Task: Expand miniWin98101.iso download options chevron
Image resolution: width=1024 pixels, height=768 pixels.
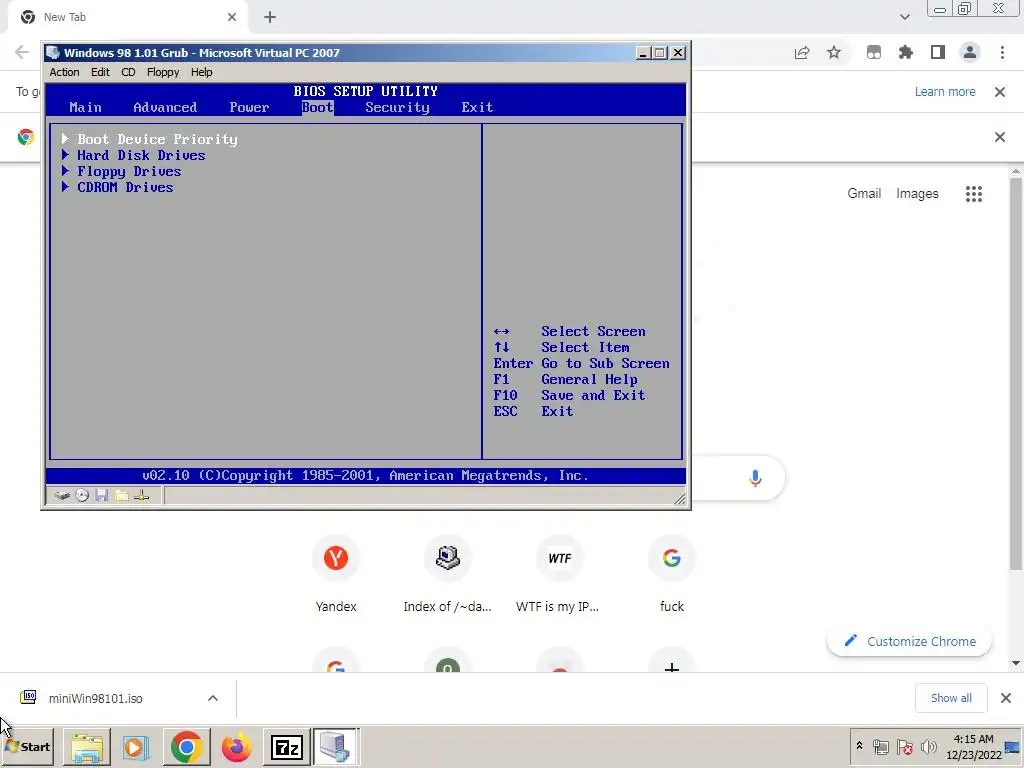Action: (213, 698)
